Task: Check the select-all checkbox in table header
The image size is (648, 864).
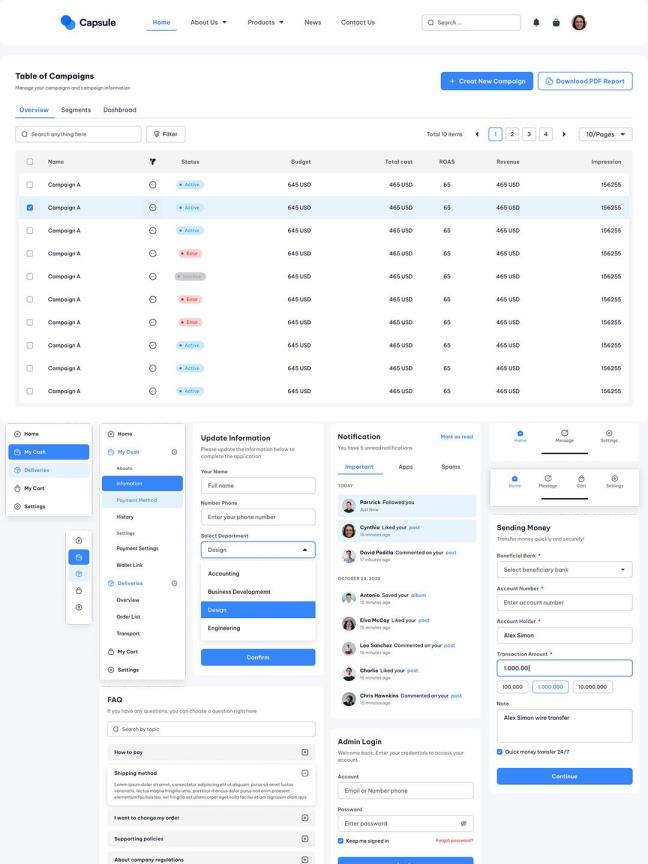Action: point(30,161)
